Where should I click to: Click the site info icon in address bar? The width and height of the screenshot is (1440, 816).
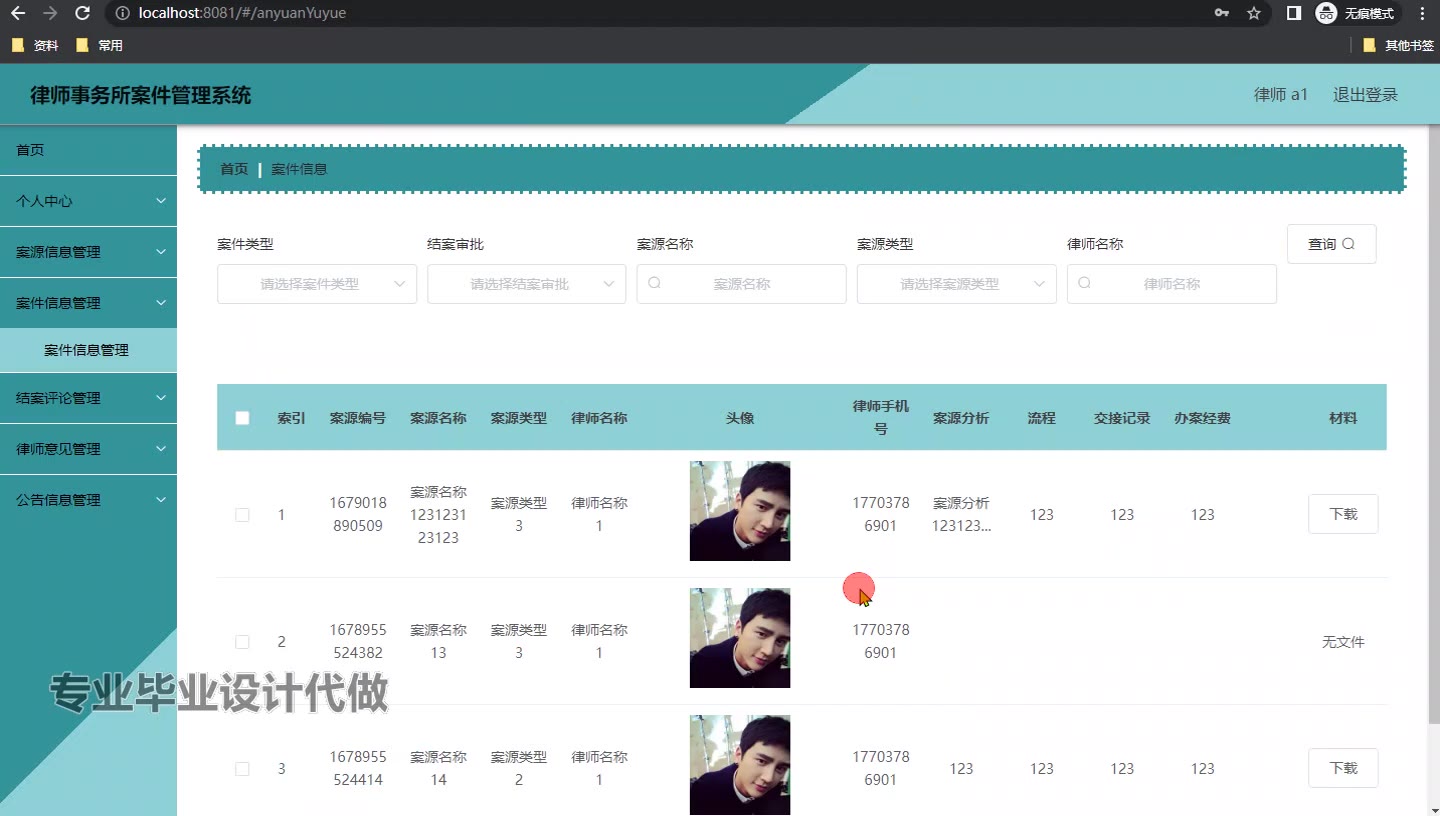coord(122,14)
